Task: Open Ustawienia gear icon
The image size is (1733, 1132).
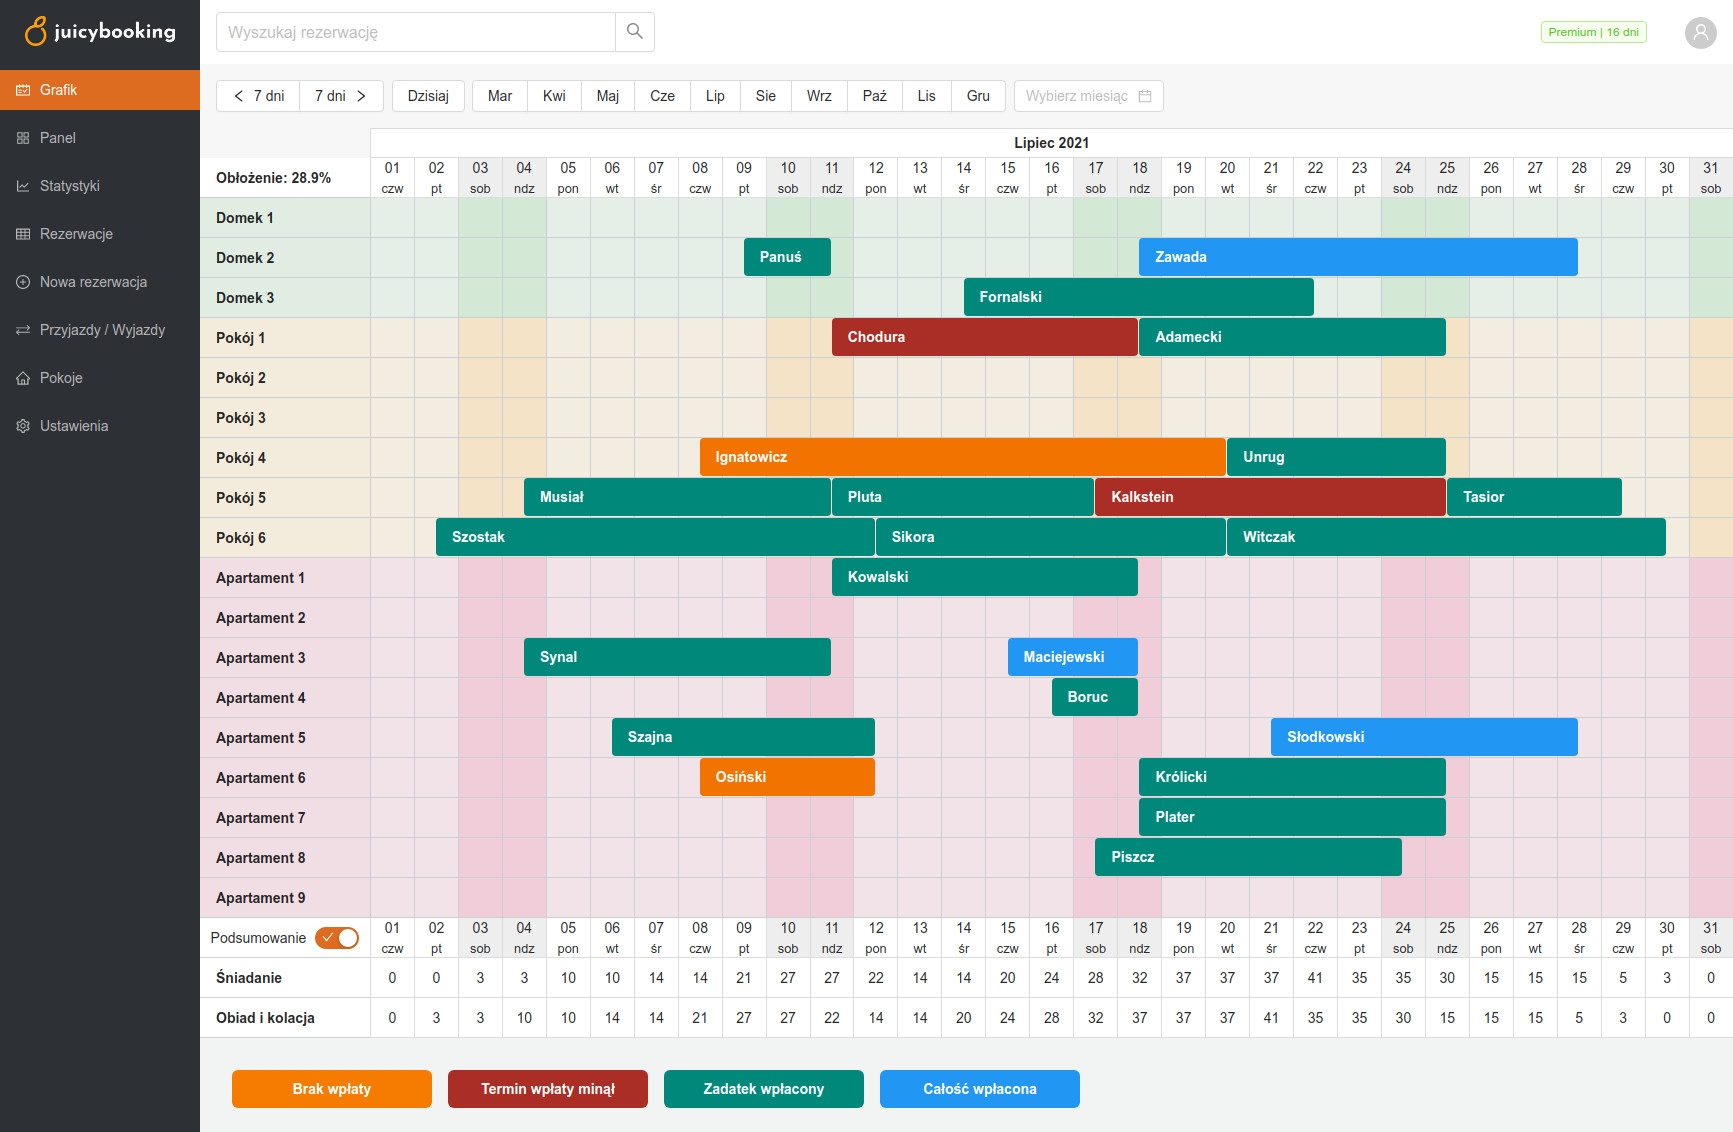Action: (23, 426)
